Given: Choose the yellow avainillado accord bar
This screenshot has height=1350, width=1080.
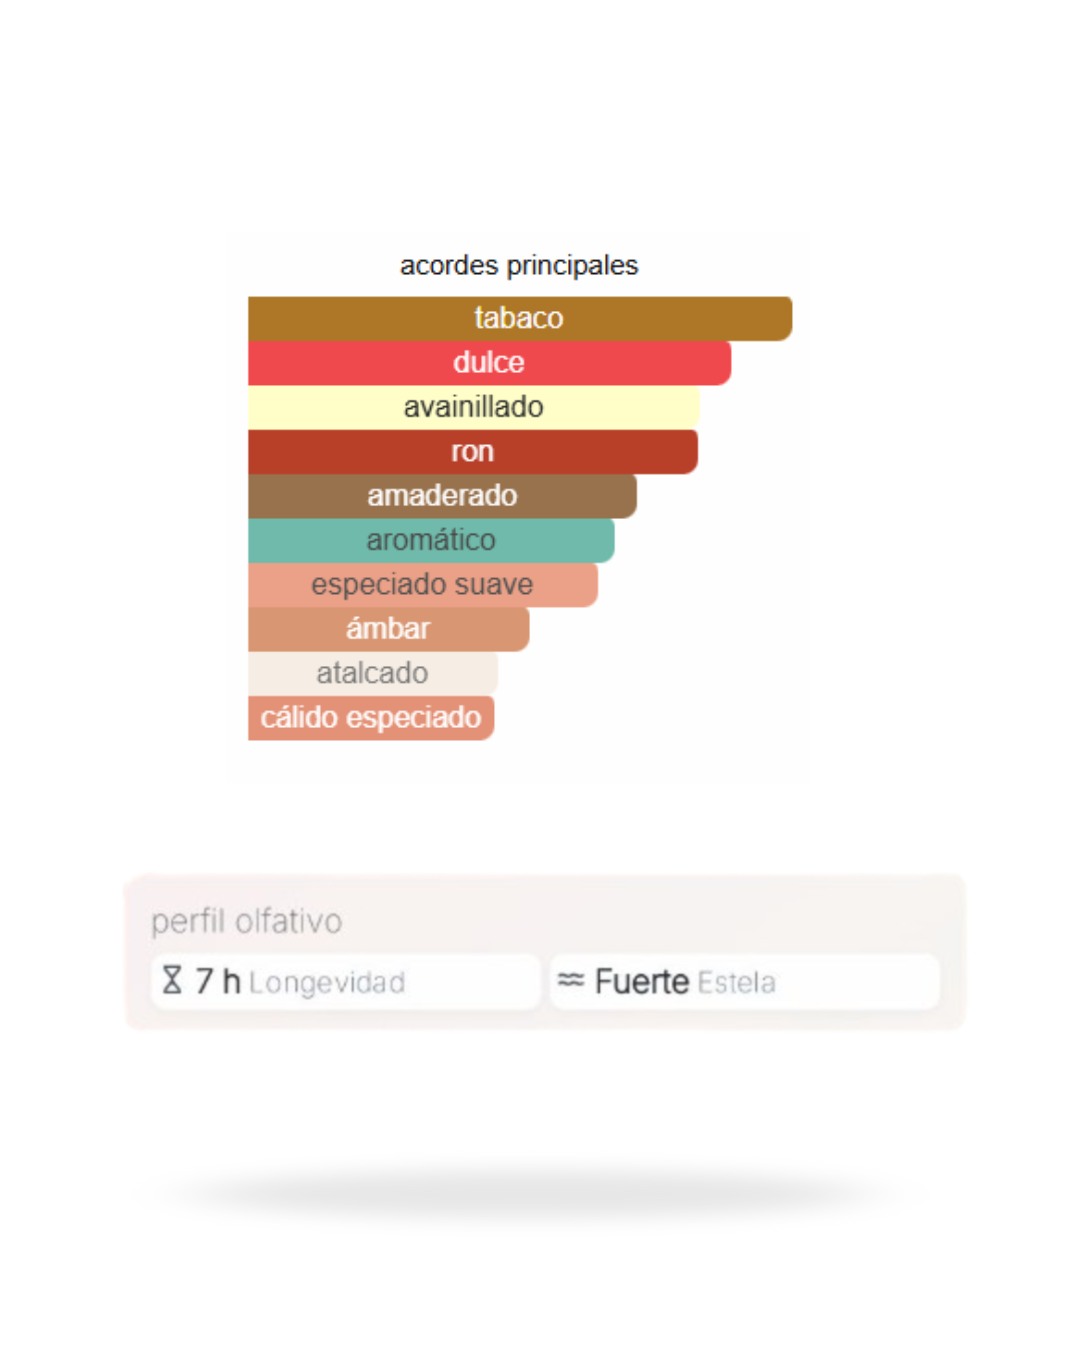Looking at the screenshot, I should tap(473, 407).
